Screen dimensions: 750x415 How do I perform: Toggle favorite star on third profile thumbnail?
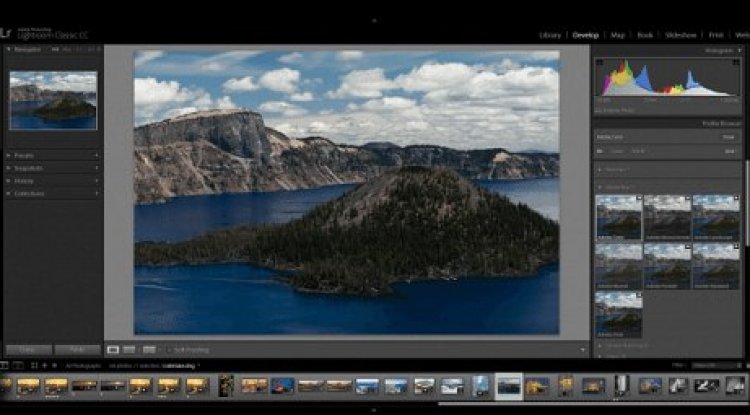click(x=736, y=198)
